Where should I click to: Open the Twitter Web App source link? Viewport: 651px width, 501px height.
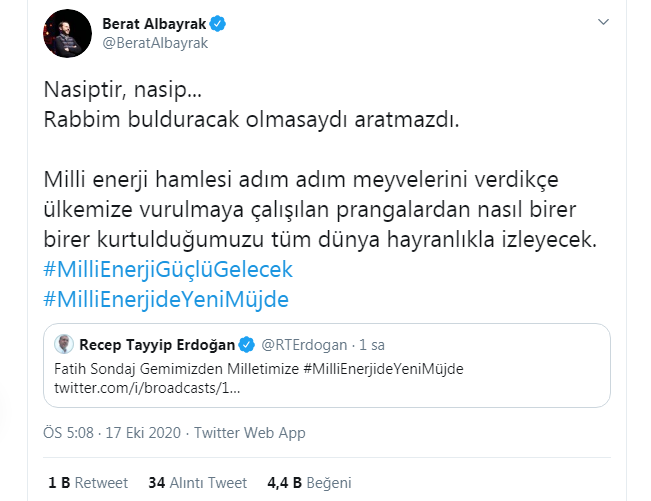tap(251, 433)
